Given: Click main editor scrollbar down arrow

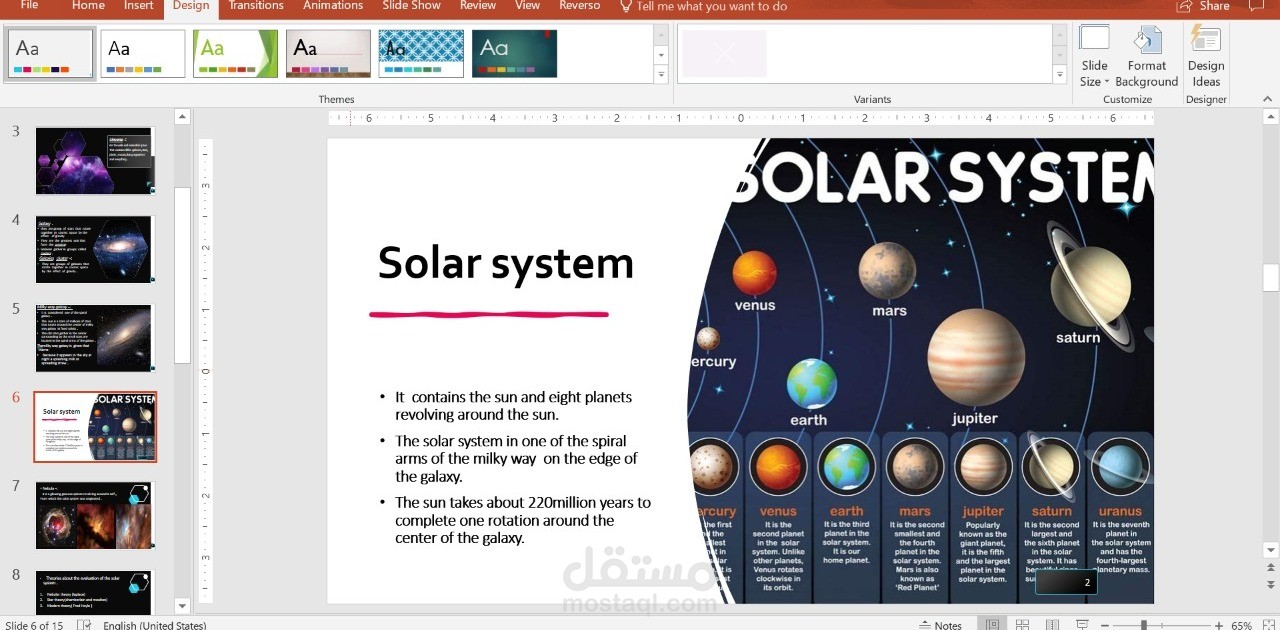Looking at the screenshot, I should click(x=1271, y=550).
